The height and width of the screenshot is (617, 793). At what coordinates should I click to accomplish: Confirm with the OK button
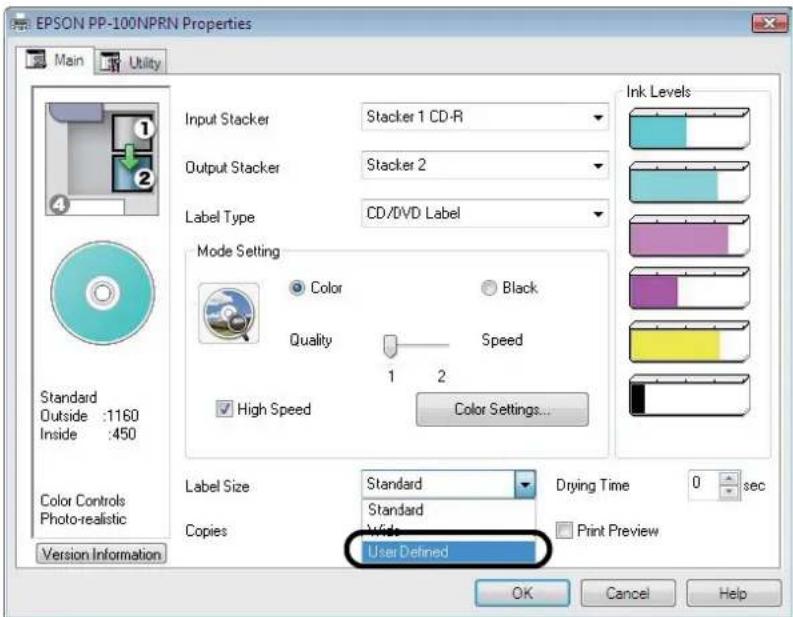coord(522,593)
